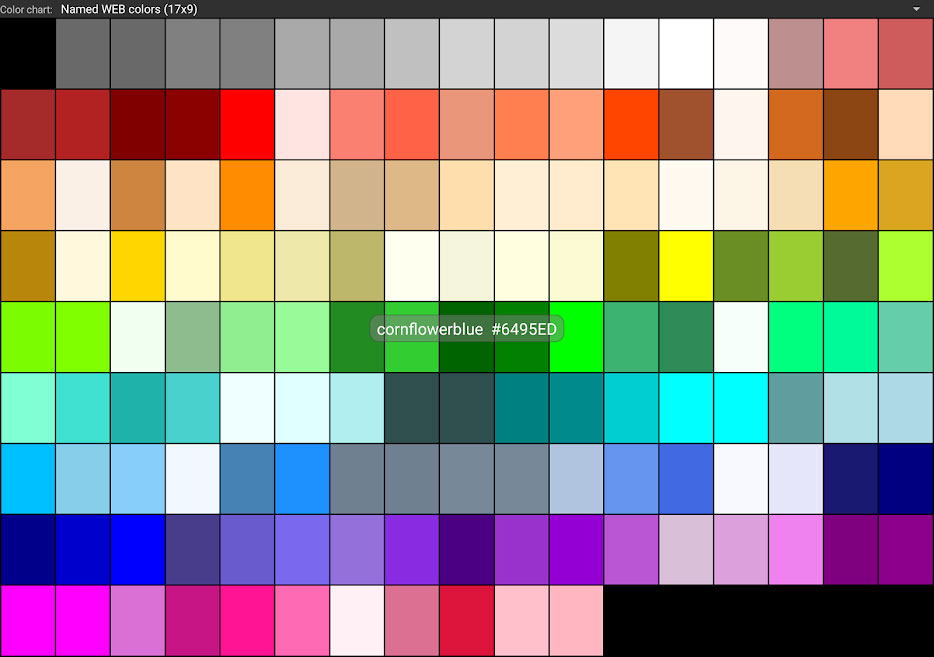
Task: Choose the hot pink swatch
Action: coord(302,620)
